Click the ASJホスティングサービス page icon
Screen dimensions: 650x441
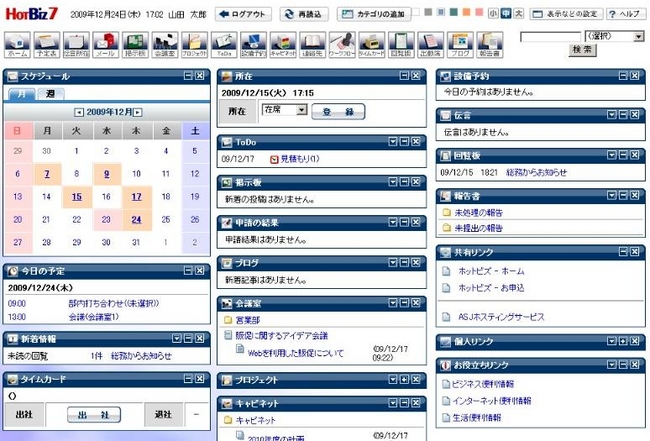pos(446,317)
